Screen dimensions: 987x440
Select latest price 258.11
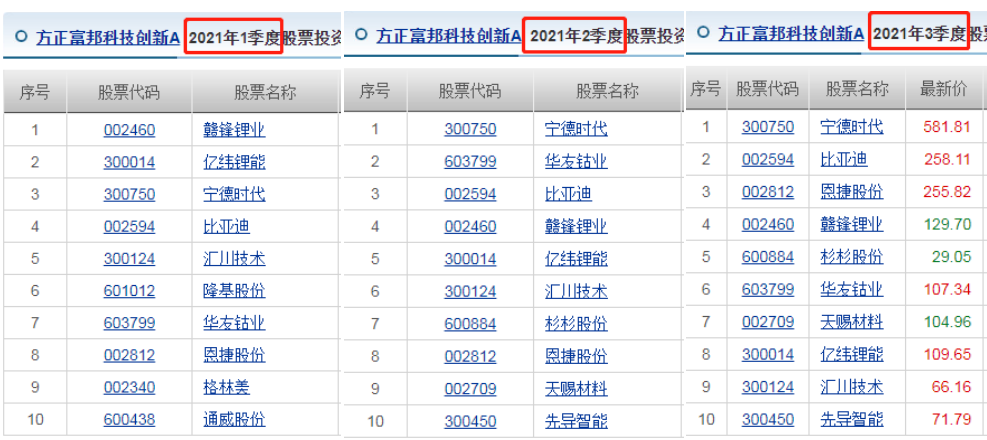coord(947,159)
